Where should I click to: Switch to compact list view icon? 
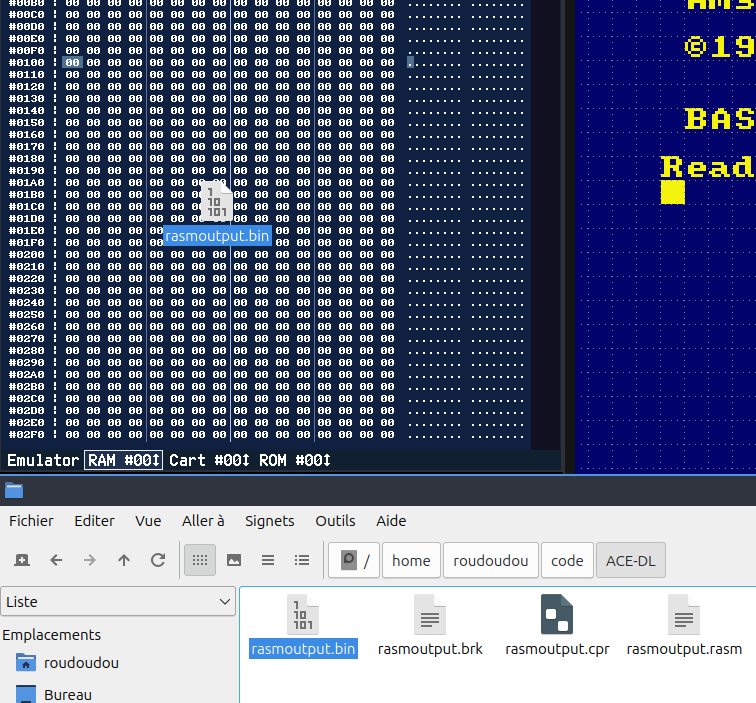click(x=268, y=560)
